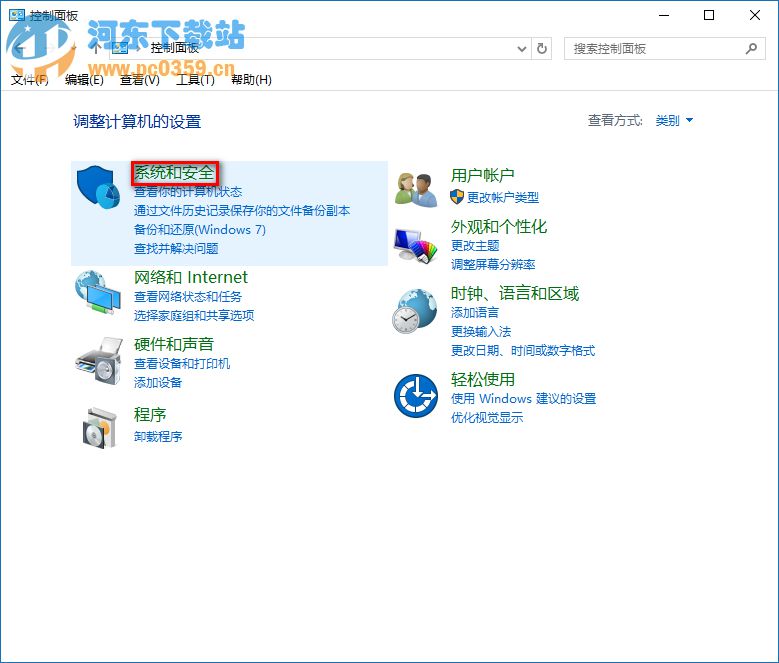Open the 文件(F) menu
This screenshot has width=779, height=663.
30,79
